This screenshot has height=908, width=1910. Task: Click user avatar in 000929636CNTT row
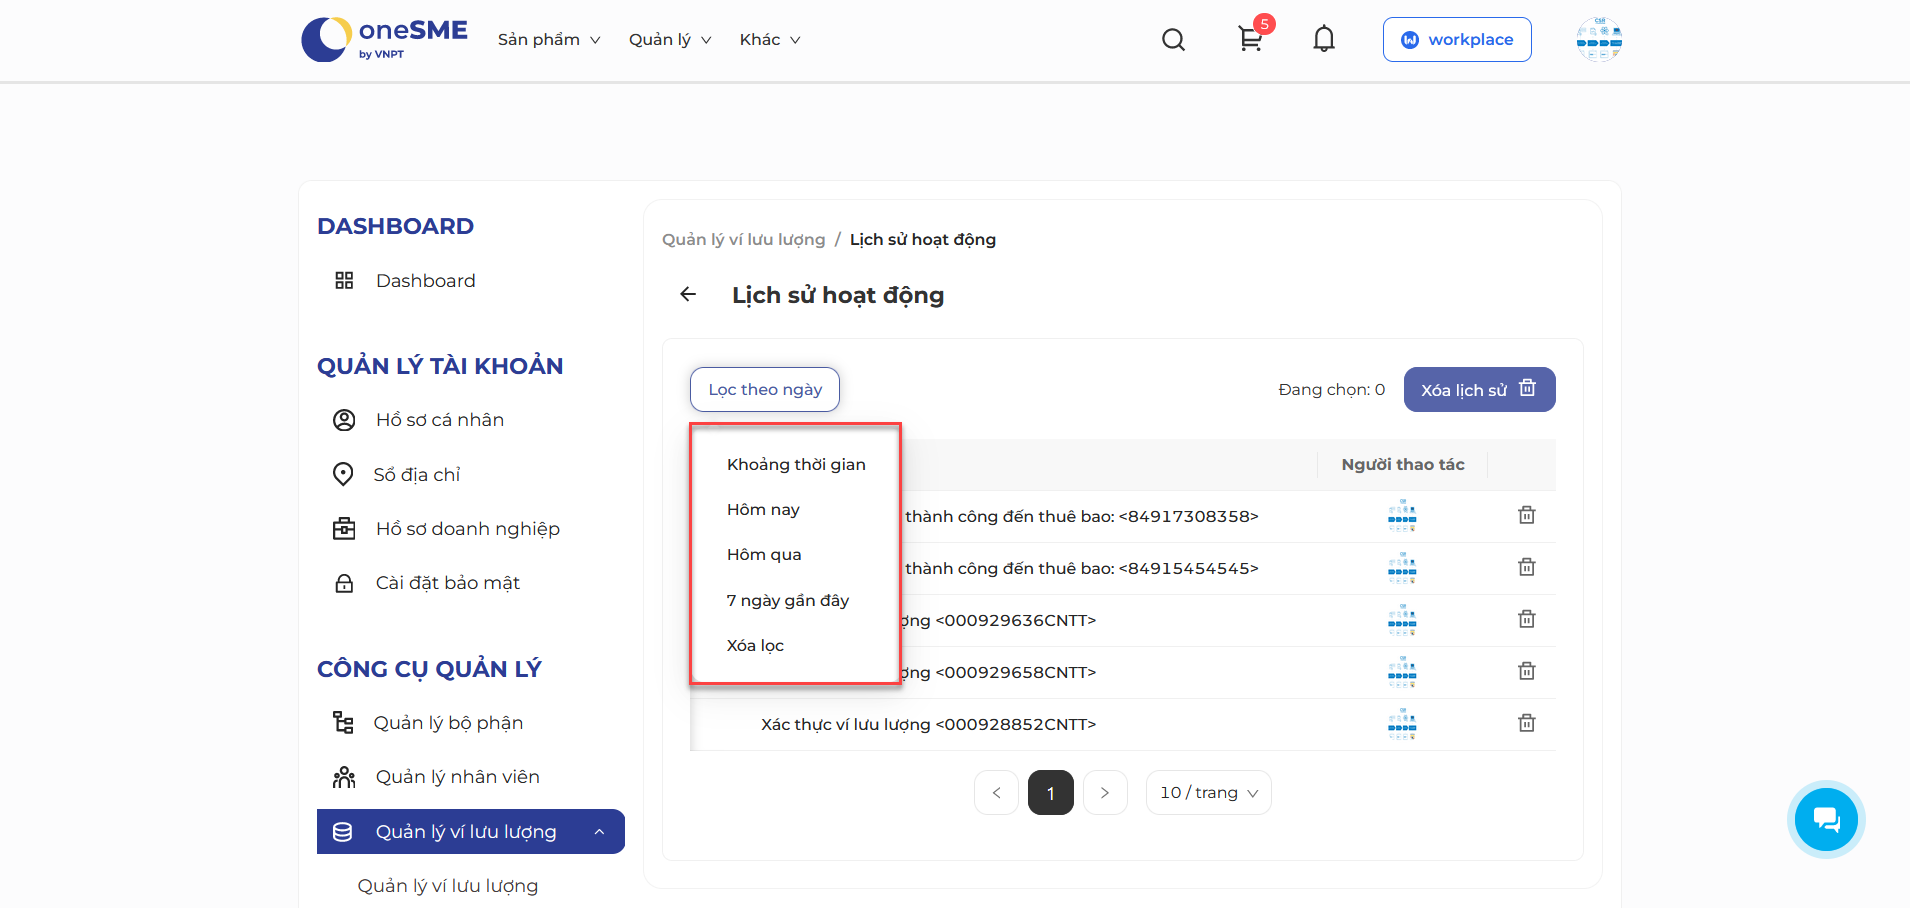1402,620
